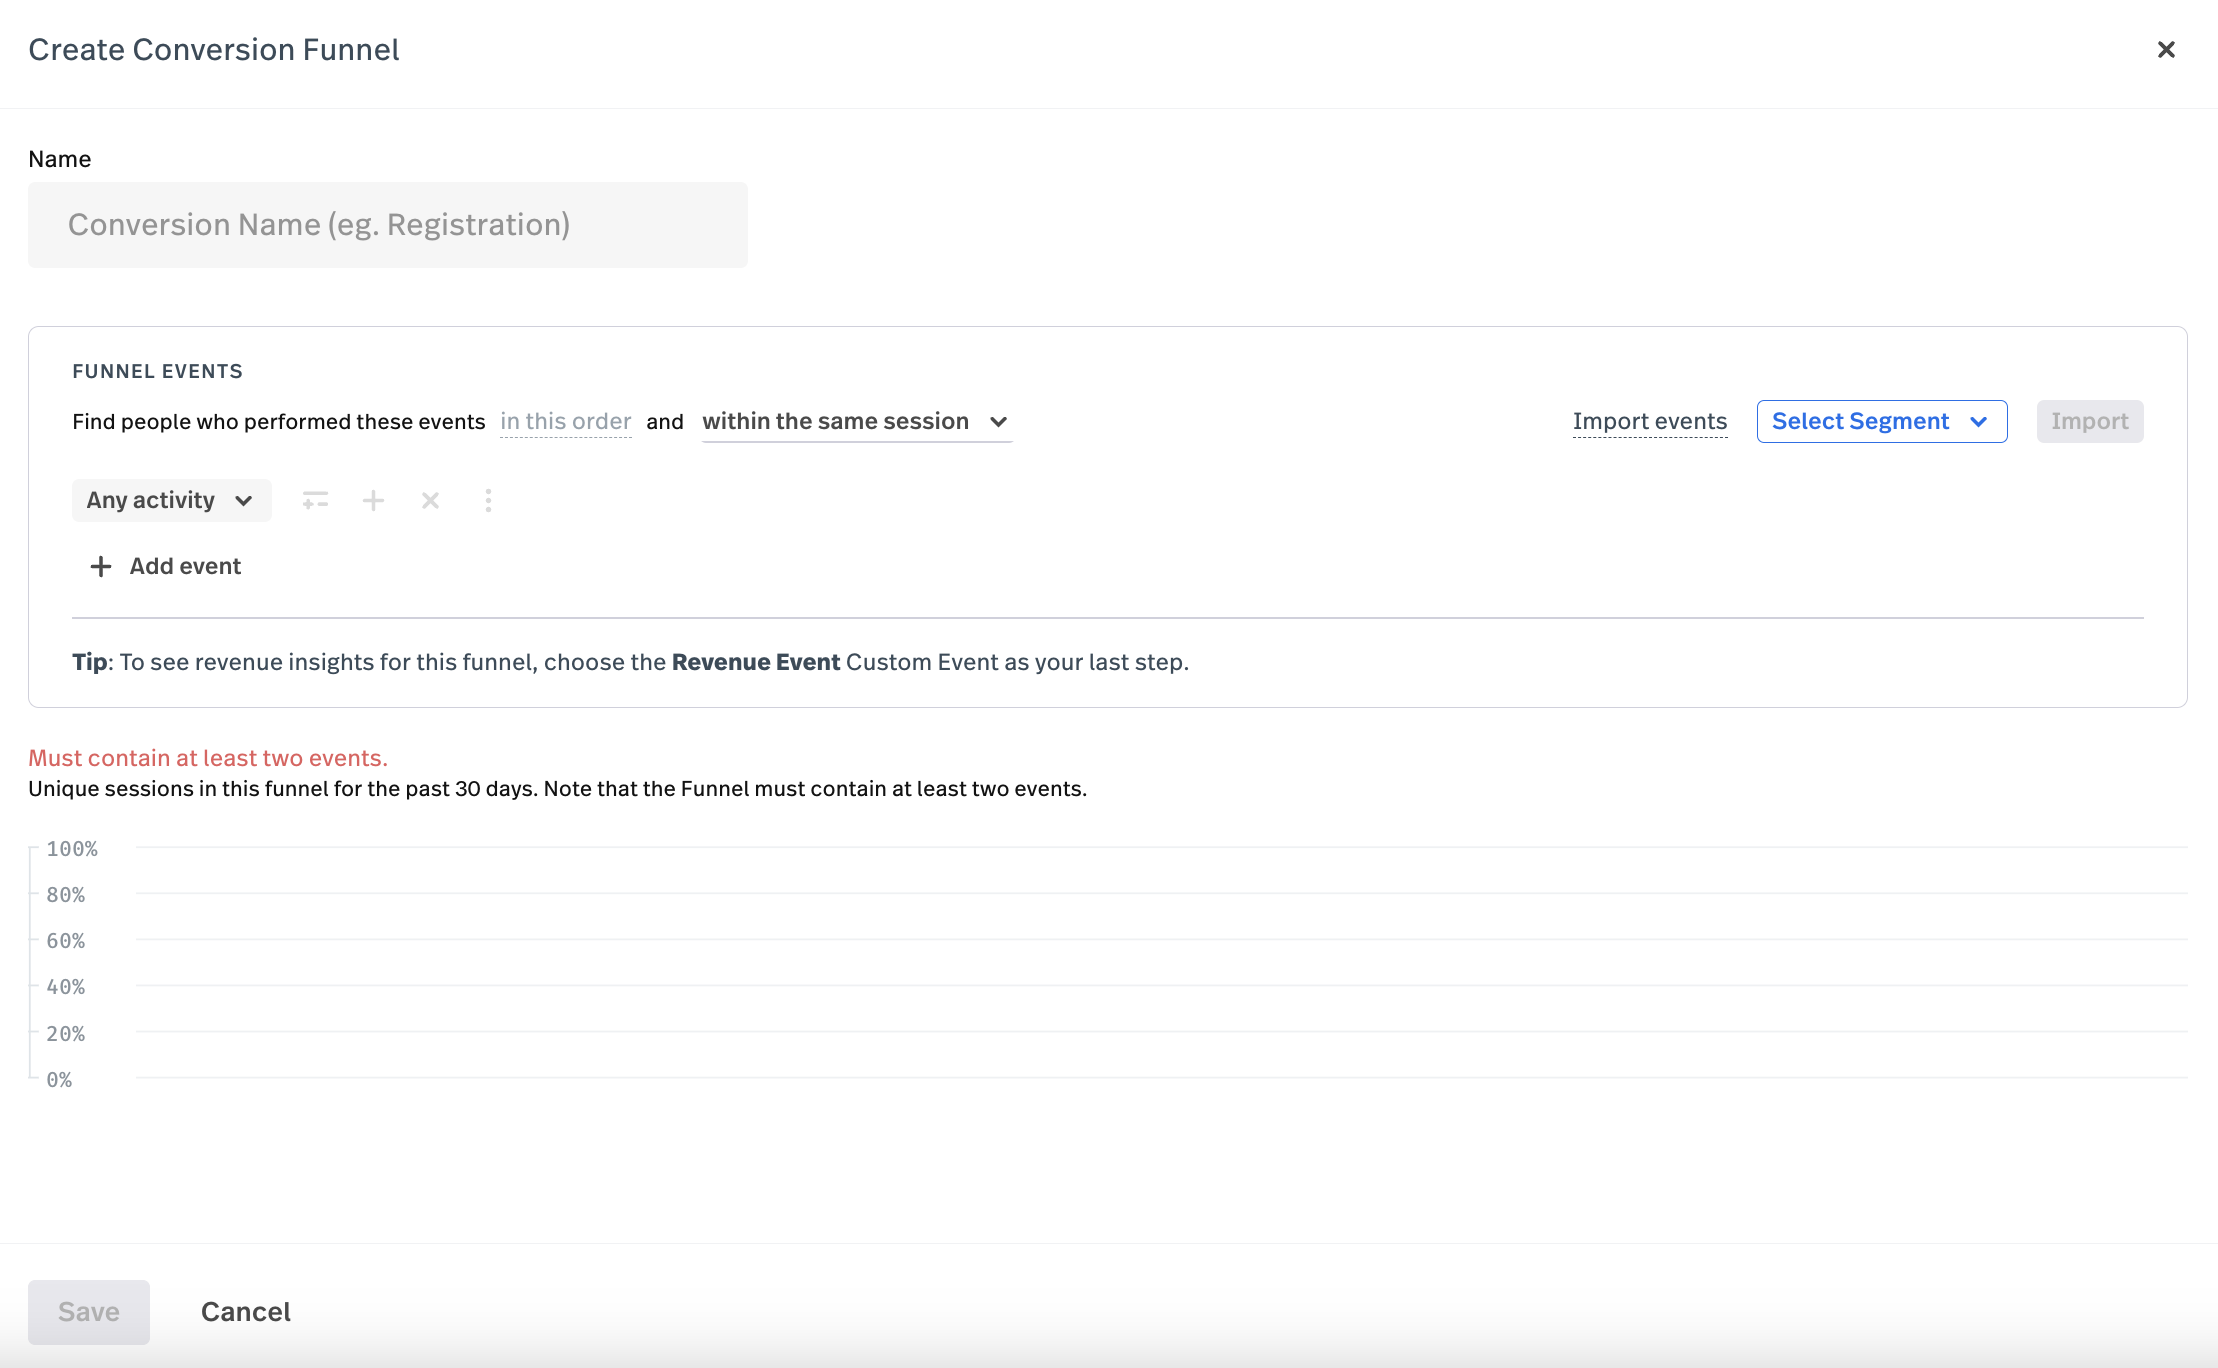Close the Create Conversion Funnel dialog
2218x1368 pixels.
[2166, 49]
